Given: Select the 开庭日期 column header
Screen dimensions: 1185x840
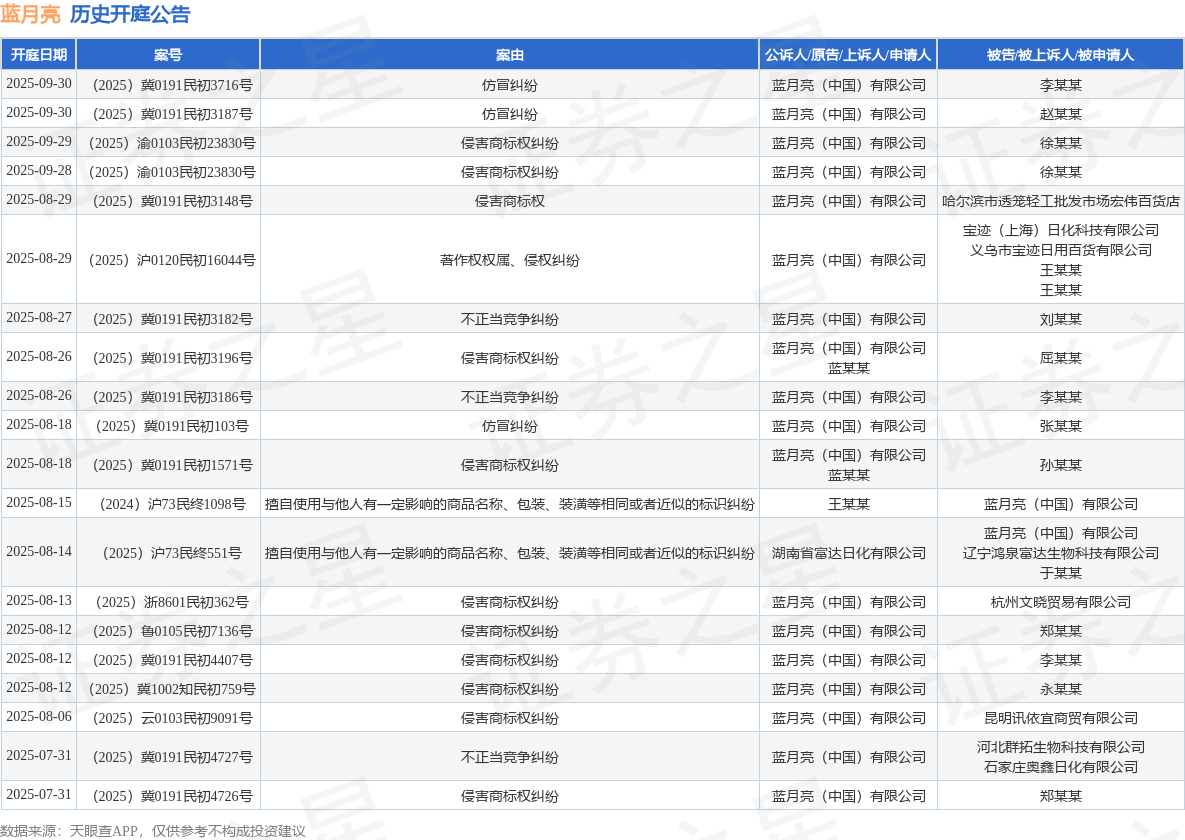Looking at the screenshot, I should tap(39, 54).
